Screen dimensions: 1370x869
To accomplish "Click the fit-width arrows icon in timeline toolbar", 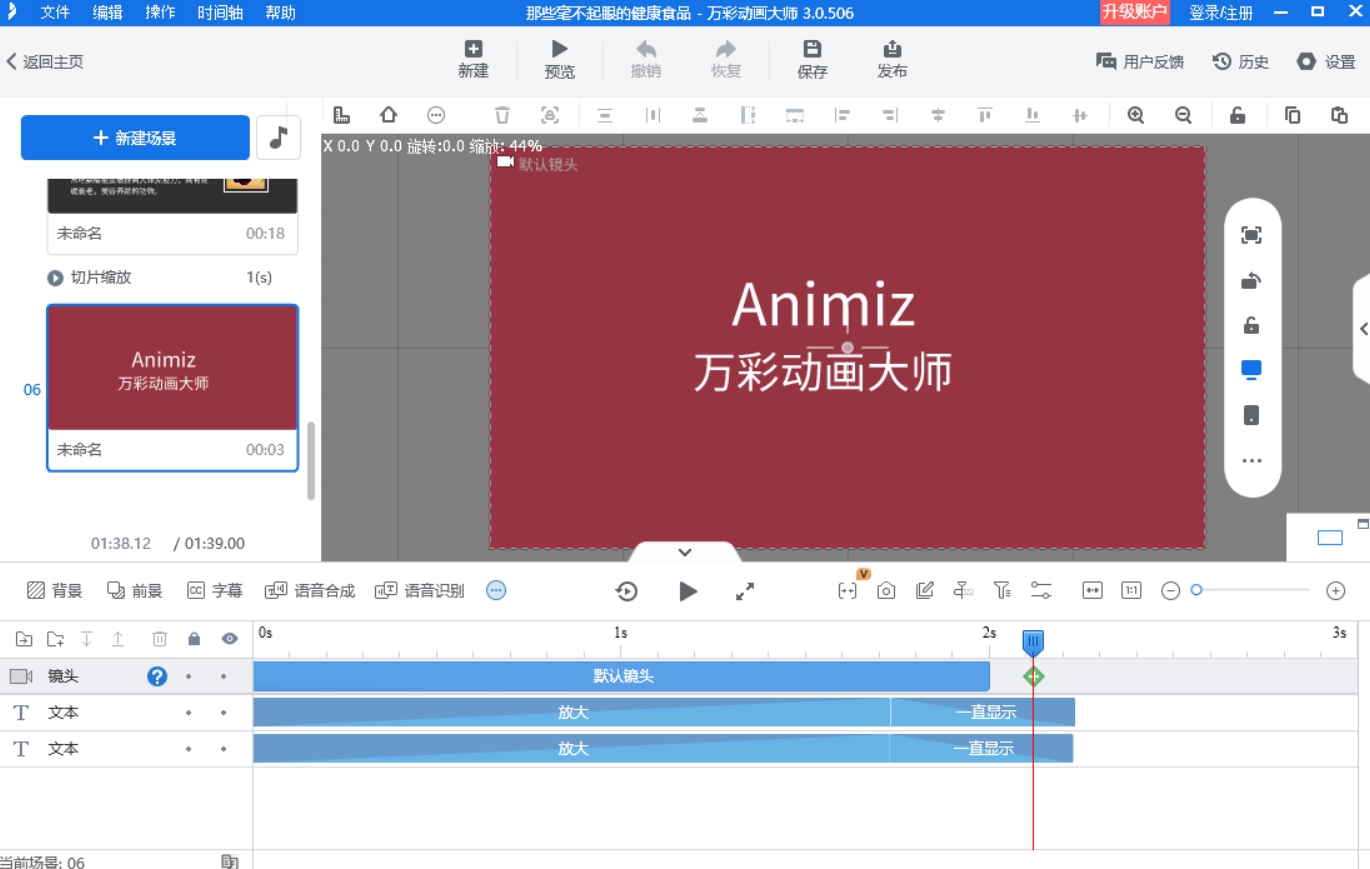I will click(1092, 591).
